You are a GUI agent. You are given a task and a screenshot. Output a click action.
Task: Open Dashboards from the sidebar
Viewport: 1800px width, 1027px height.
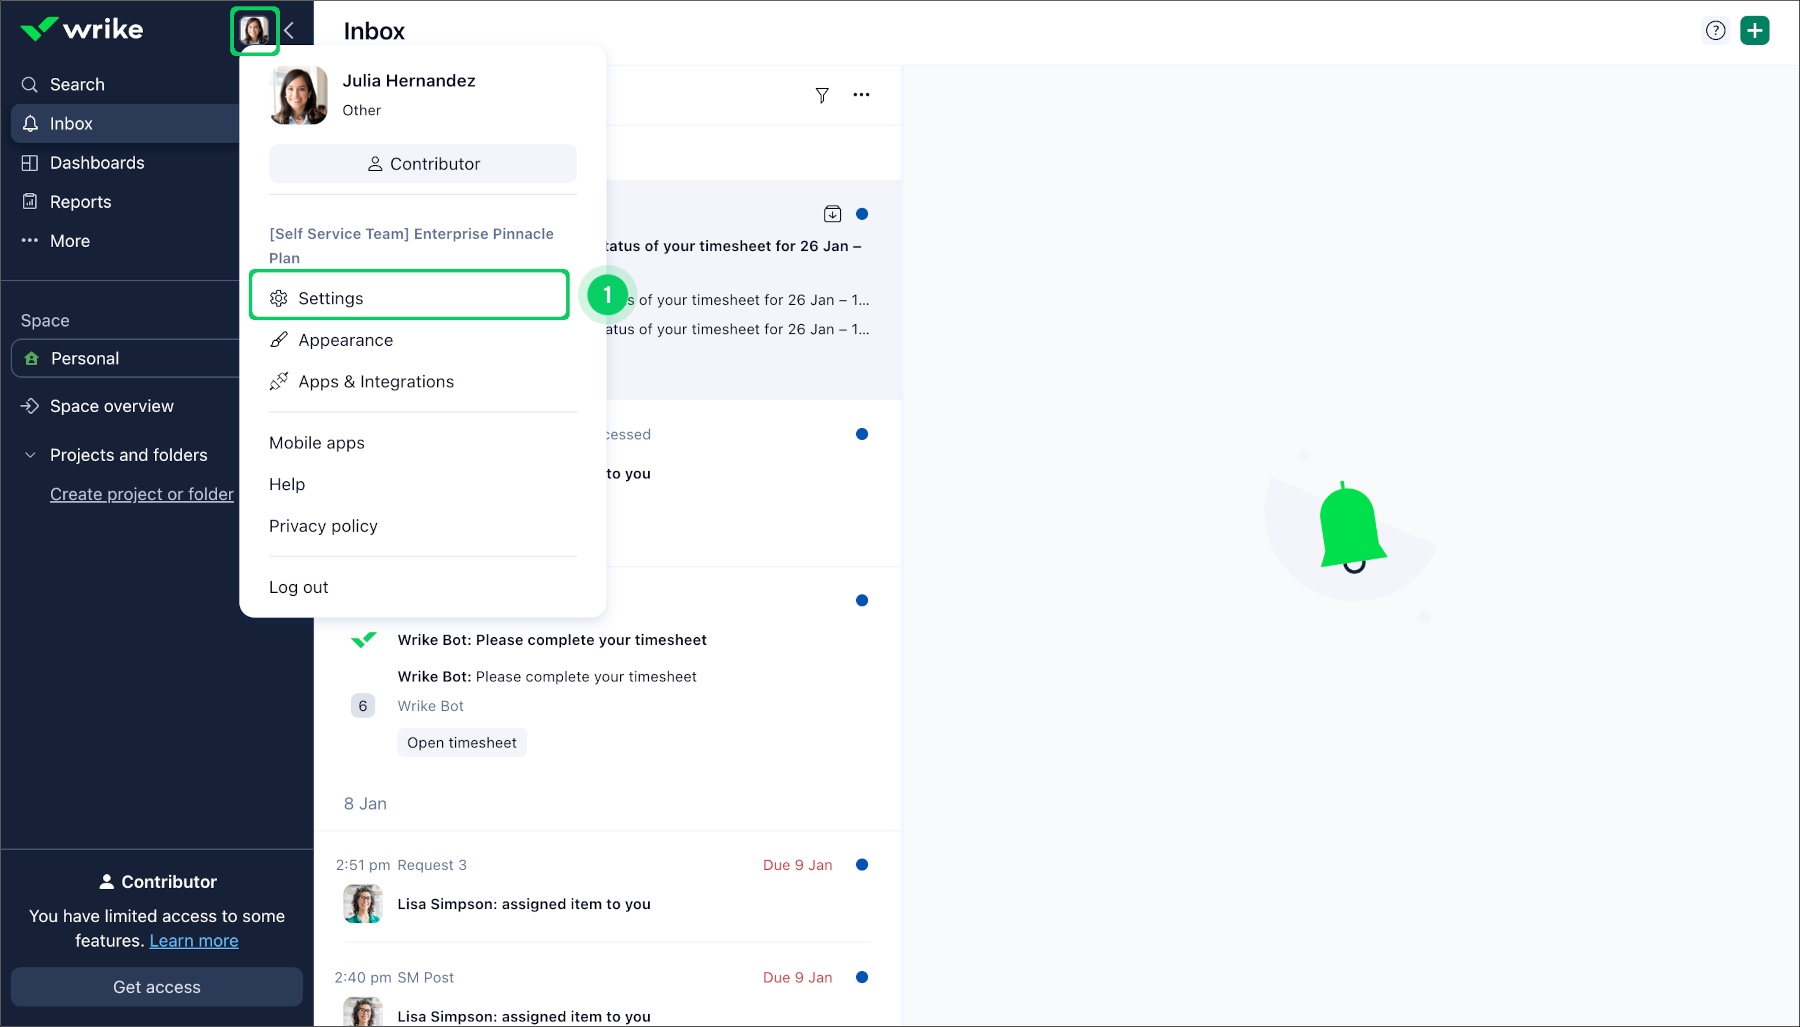(97, 163)
